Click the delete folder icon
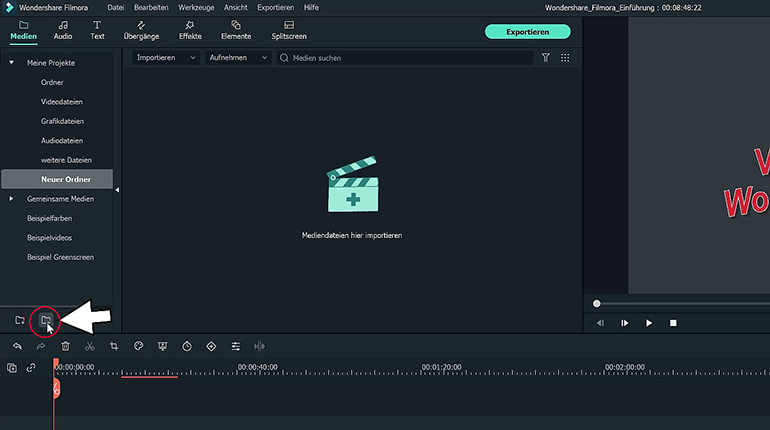 [x=46, y=321]
